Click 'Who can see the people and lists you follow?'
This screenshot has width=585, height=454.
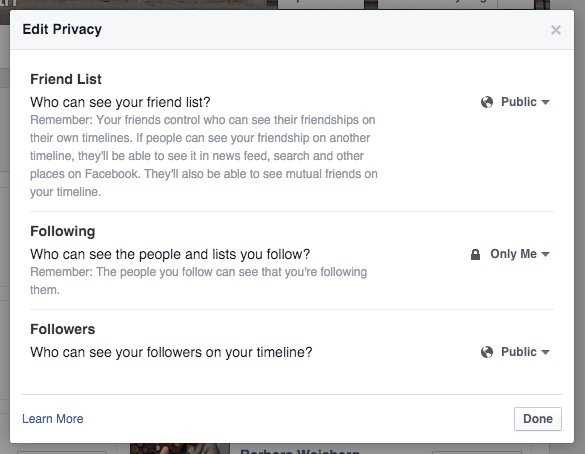point(170,254)
